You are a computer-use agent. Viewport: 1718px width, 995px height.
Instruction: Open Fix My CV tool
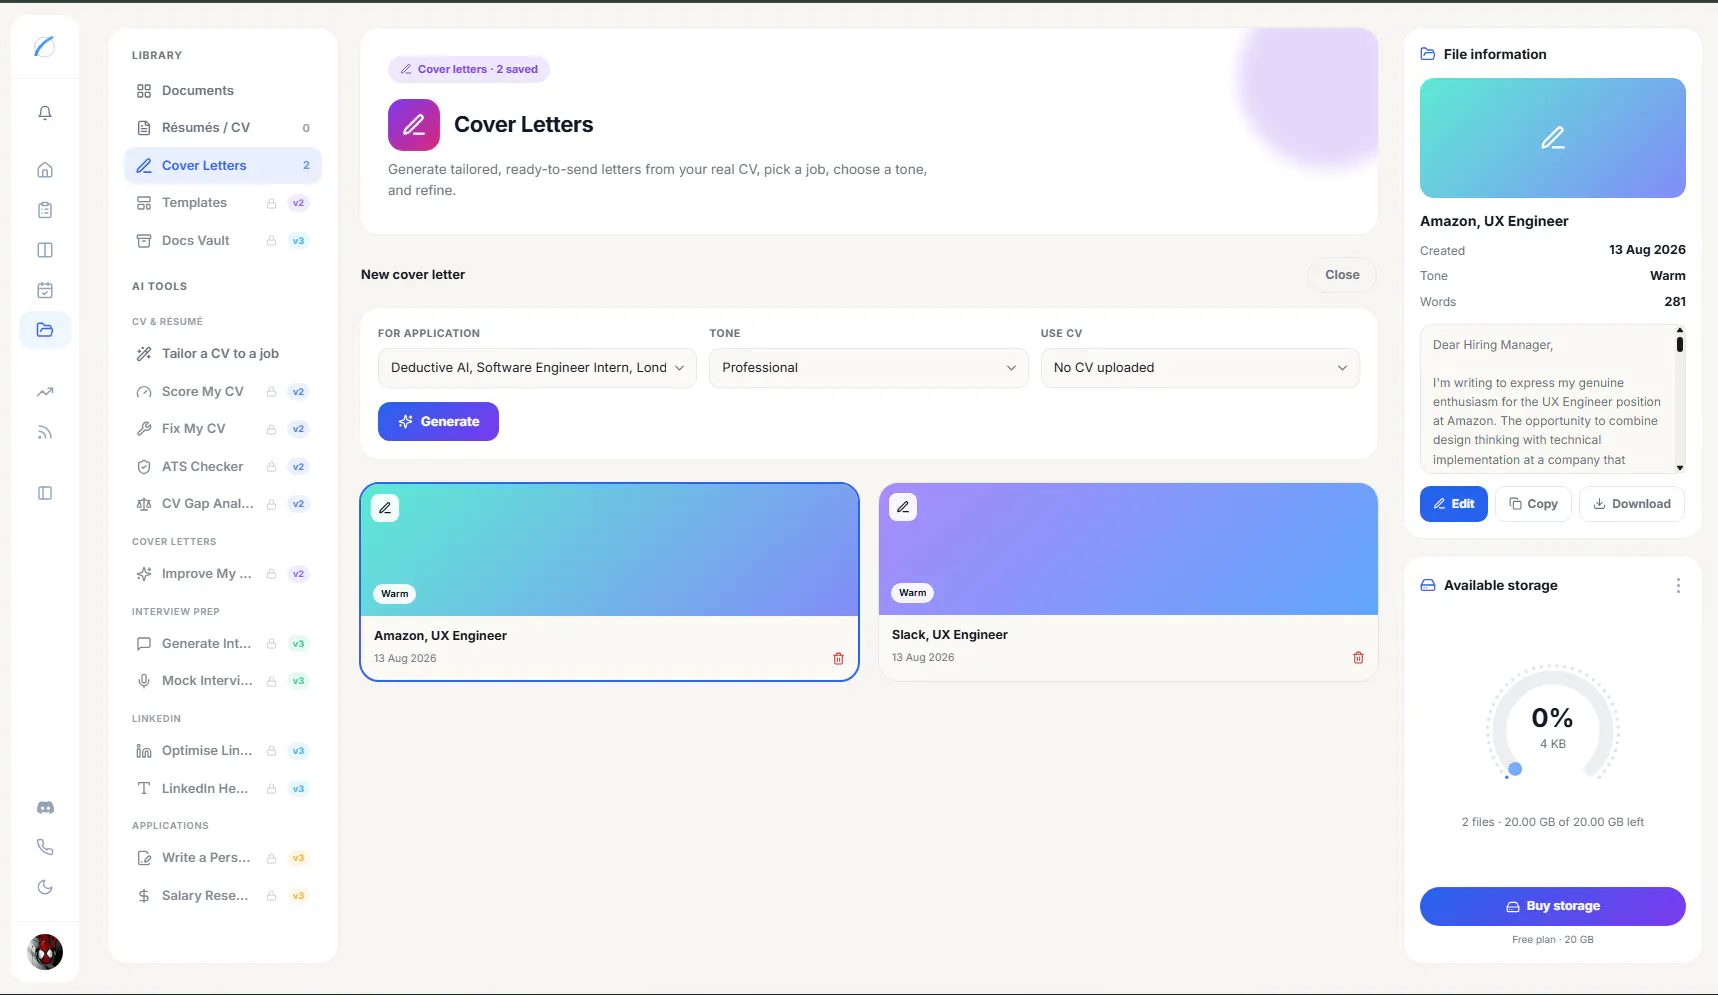click(223, 429)
